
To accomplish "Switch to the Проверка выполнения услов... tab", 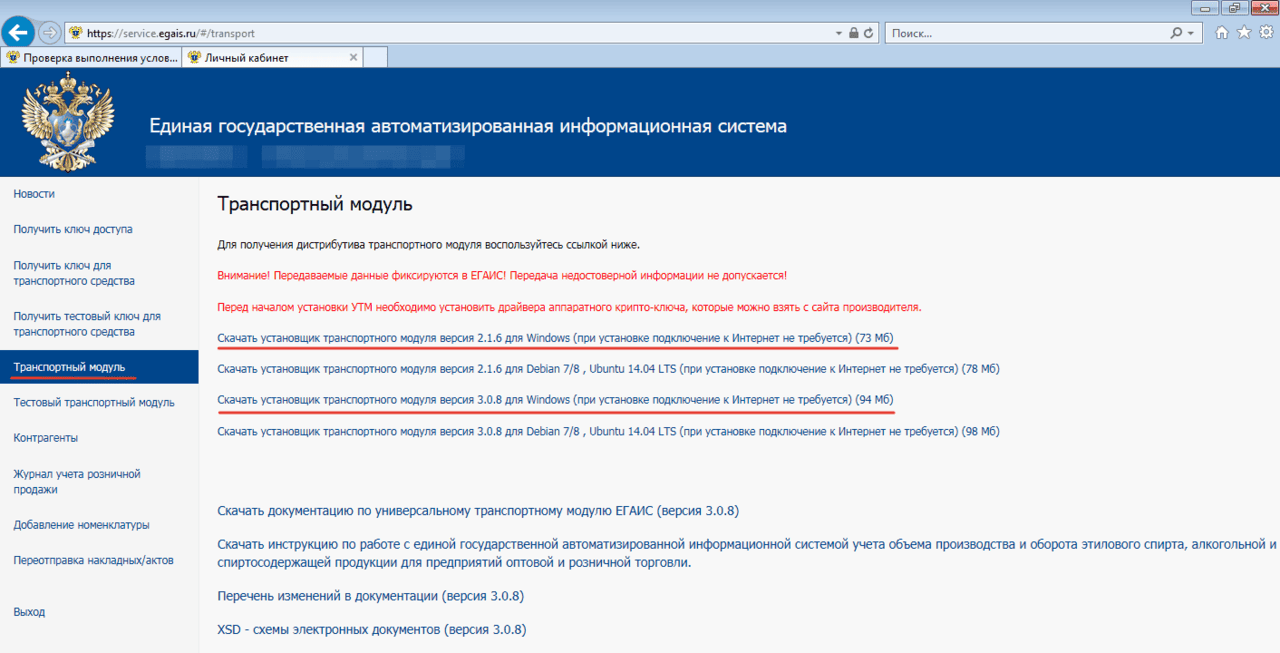I will (x=91, y=58).
